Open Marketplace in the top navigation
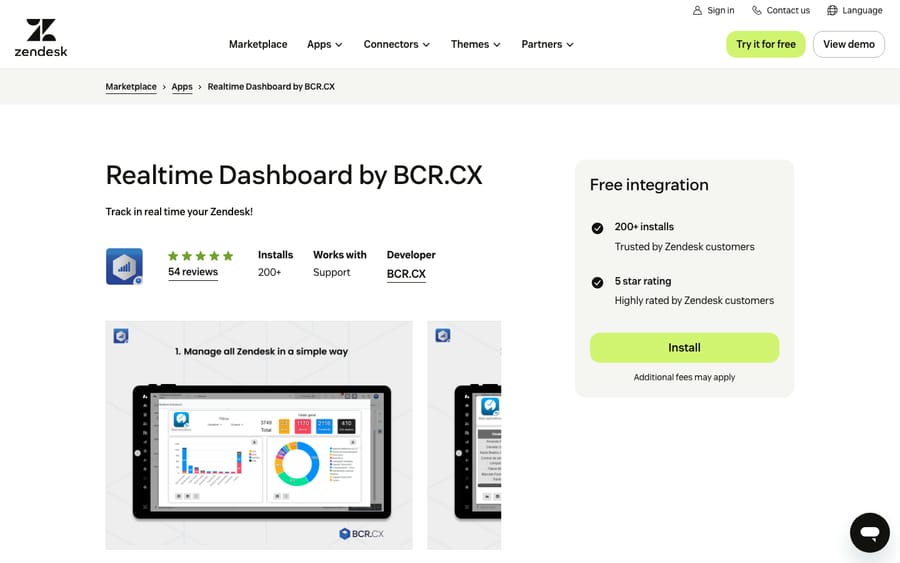 [x=258, y=44]
